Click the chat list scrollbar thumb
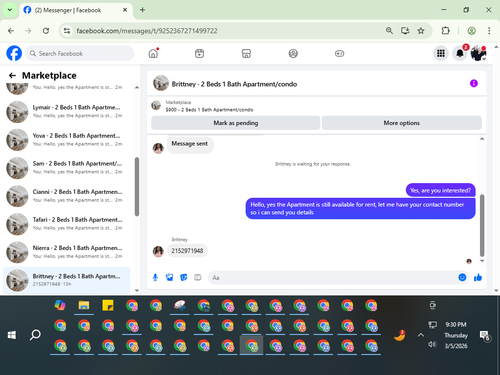This screenshot has height=375, width=500. pos(137,187)
